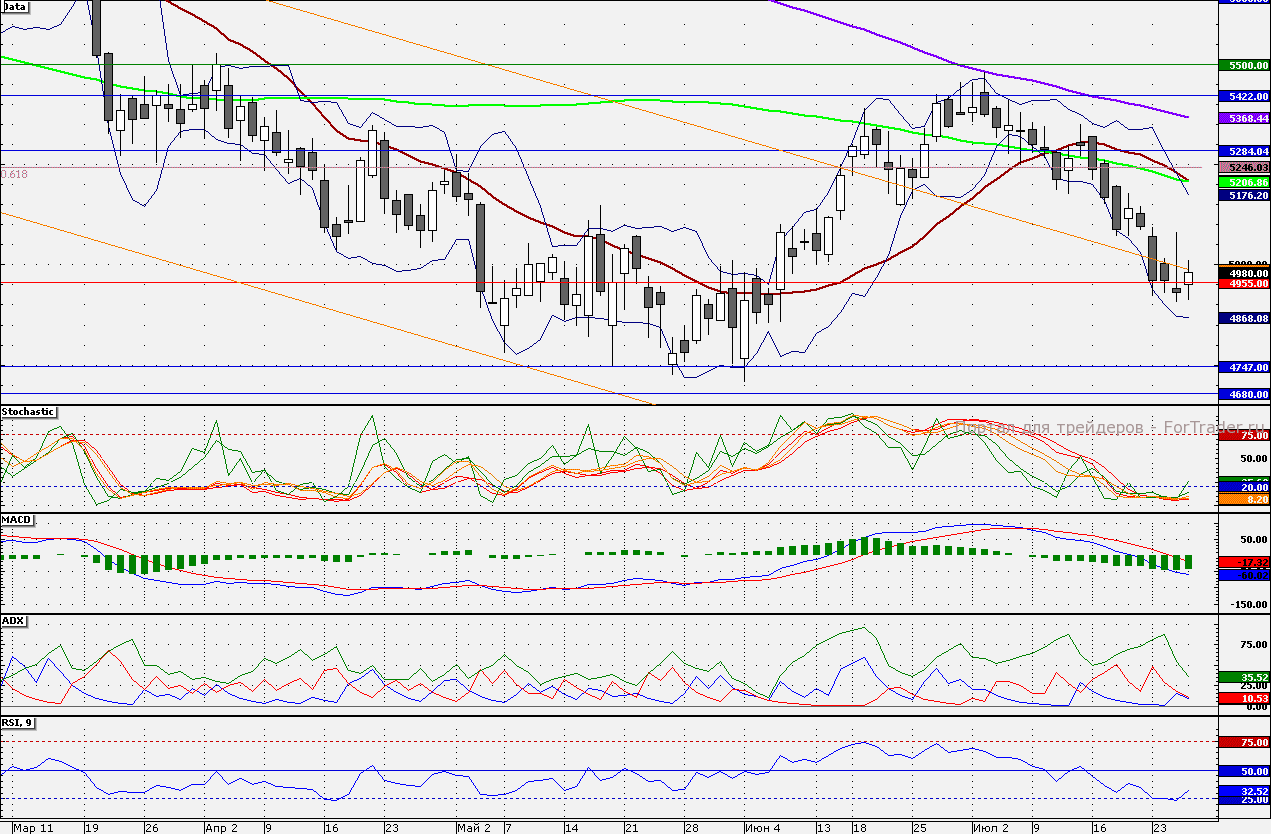Screen dimensions: 1271x834
Task: Select the 21 date tick on time axis
Action: click(x=630, y=828)
